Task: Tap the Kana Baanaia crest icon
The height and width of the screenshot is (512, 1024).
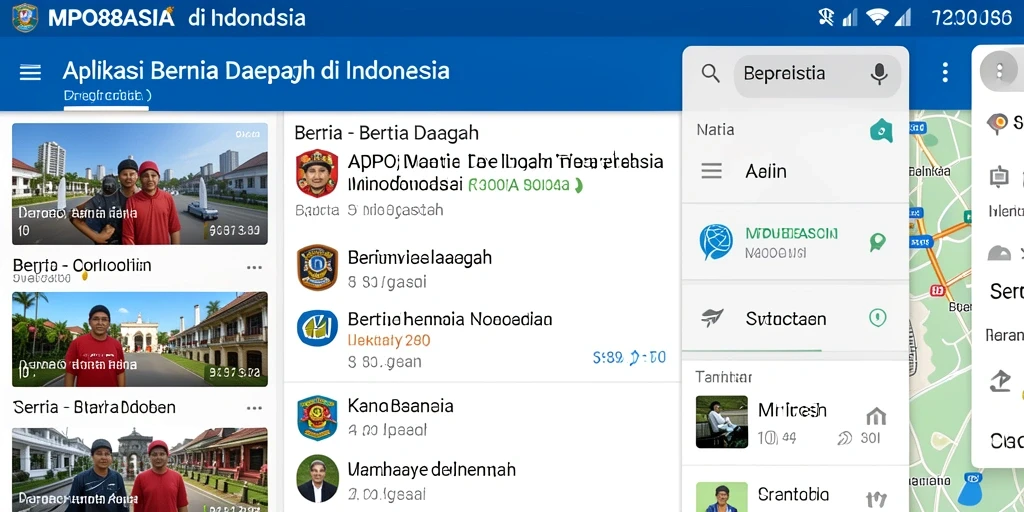Action: [x=317, y=417]
